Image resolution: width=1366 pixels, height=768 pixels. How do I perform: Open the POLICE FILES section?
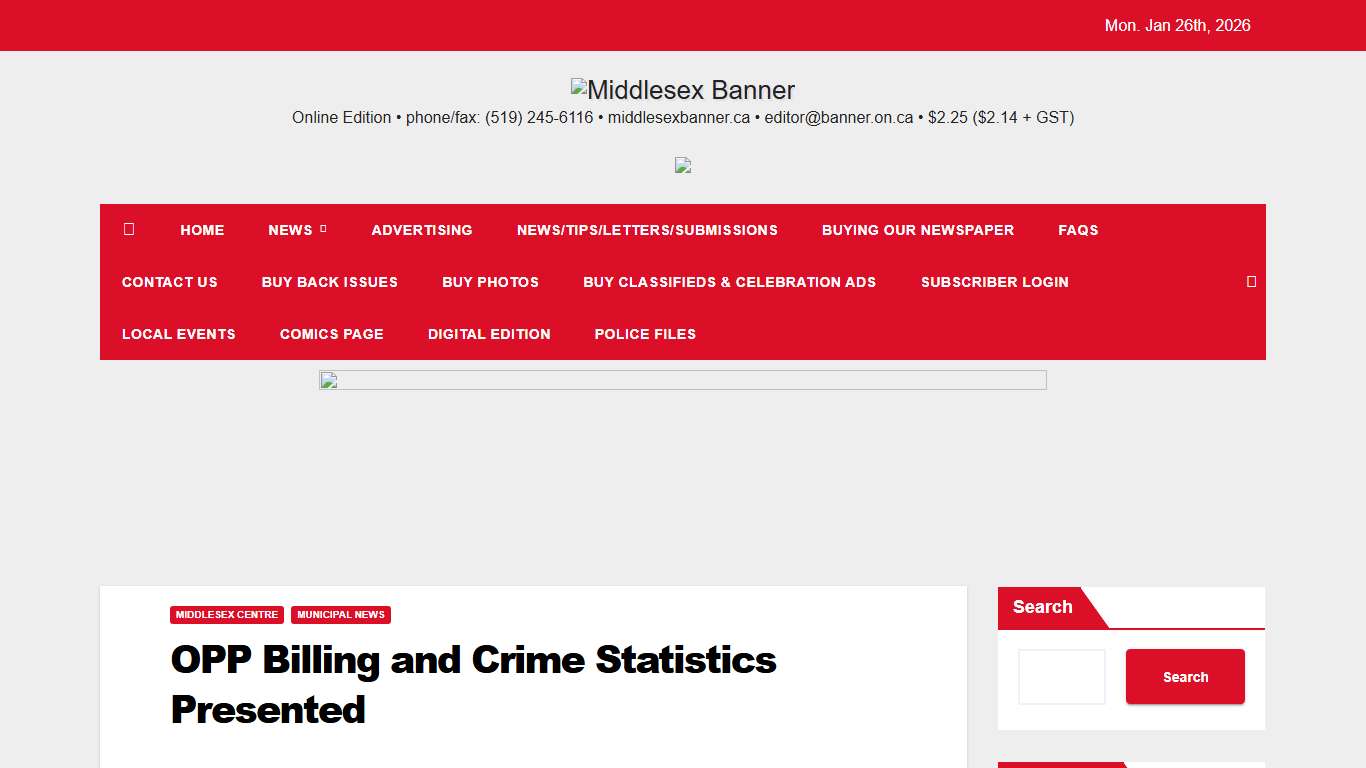coord(645,334)
